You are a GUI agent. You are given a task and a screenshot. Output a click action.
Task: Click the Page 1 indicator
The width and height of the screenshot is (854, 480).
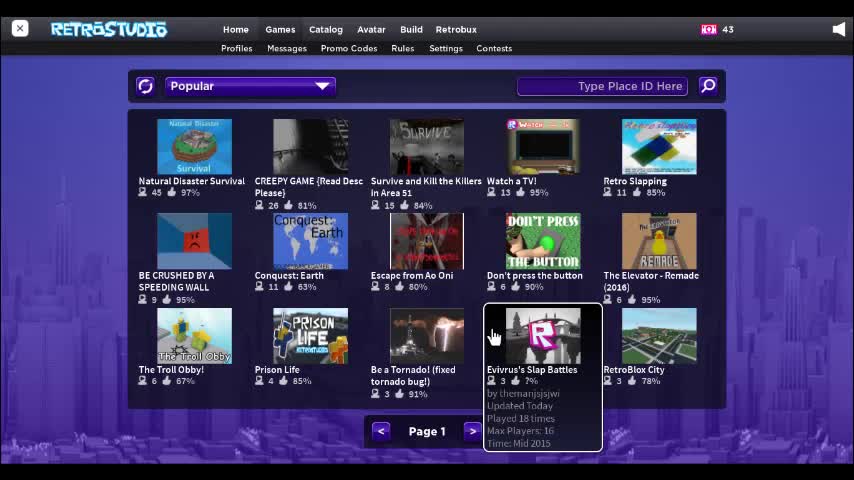[427, 432]
